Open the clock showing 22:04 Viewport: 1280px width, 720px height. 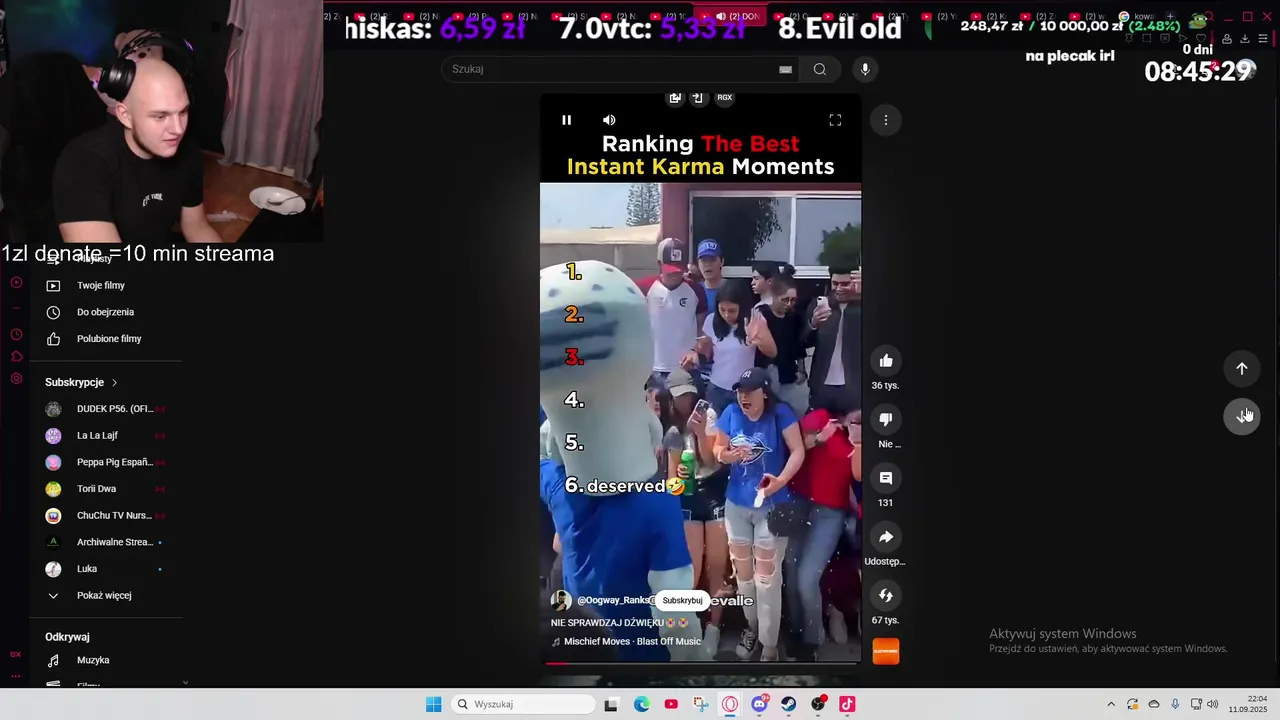[1248, 704]
